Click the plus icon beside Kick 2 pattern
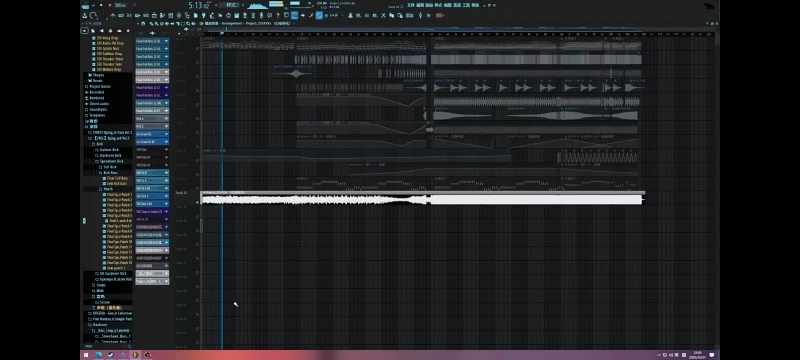This screenshot has height=360, width=800. click(x=166, y=126)
